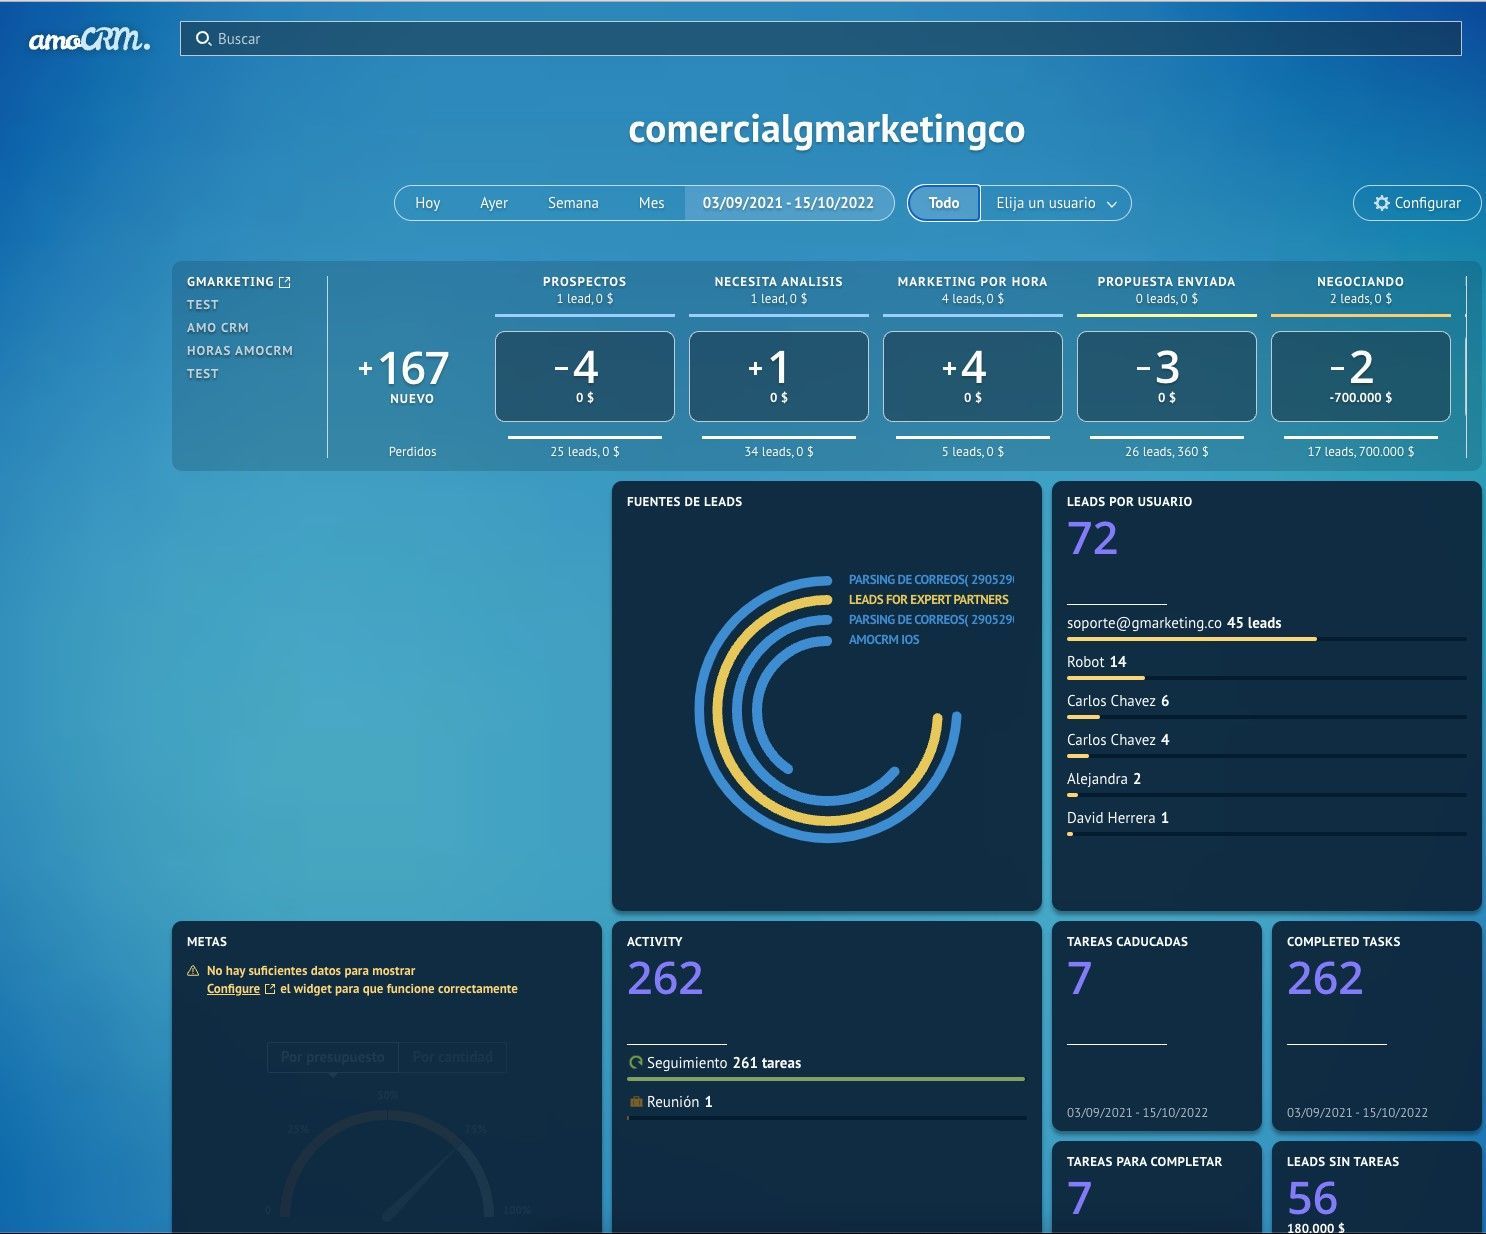The height and width of the screenshot is (1234, 1486).
Task: Open Seguimiento 261 tareas row
Action: coord(826,1068)
